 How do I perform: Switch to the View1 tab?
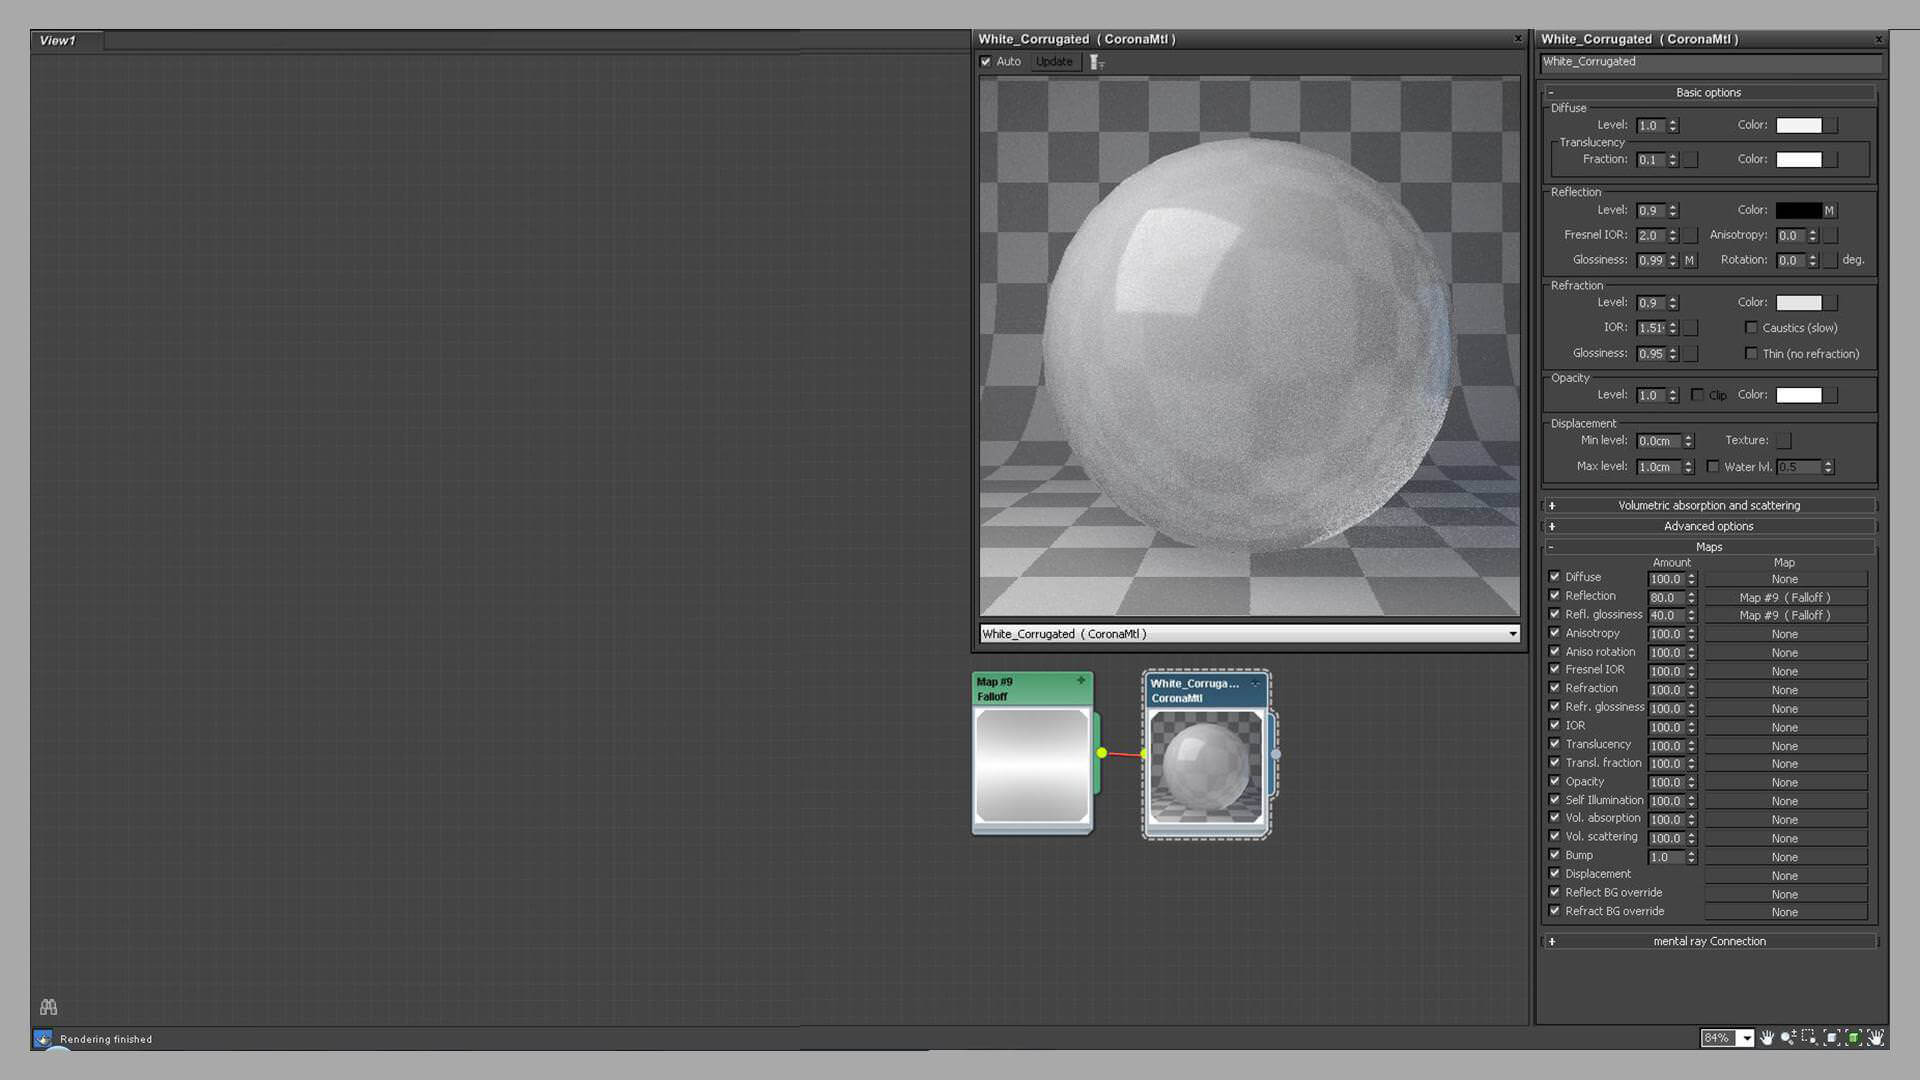[58, 41]
